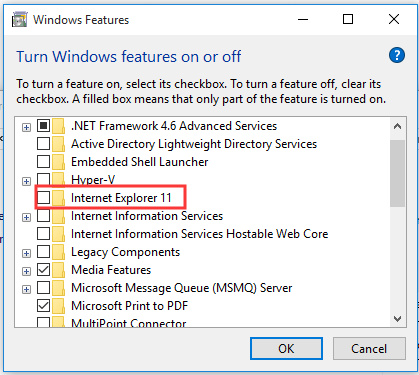Click the .NET Framework 4.6 folder icon

pos(58,126)
